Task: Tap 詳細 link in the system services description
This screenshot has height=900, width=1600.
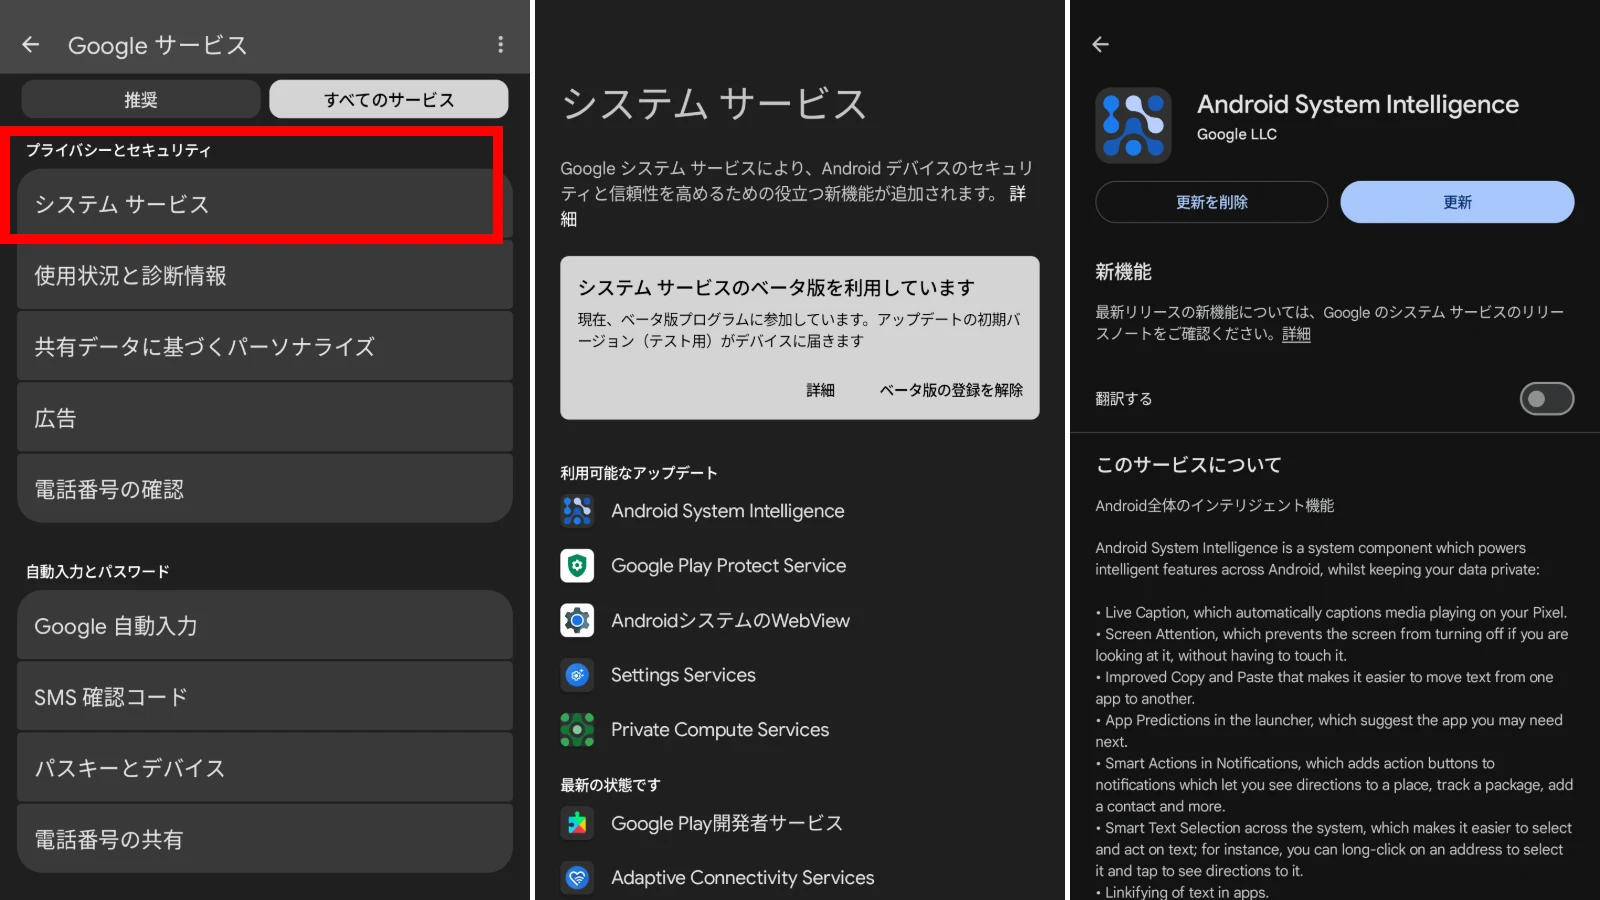Action: coord(1017,194)
